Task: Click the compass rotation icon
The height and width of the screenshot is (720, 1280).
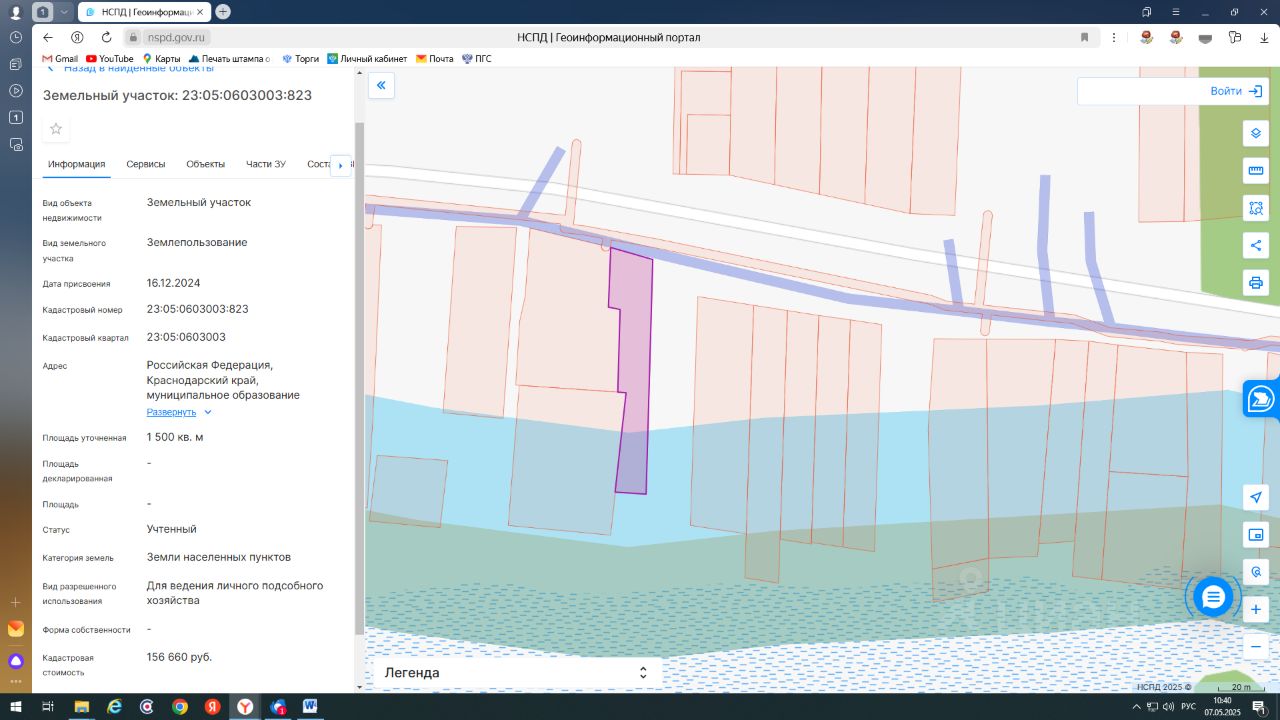Action: point(1256,572)
